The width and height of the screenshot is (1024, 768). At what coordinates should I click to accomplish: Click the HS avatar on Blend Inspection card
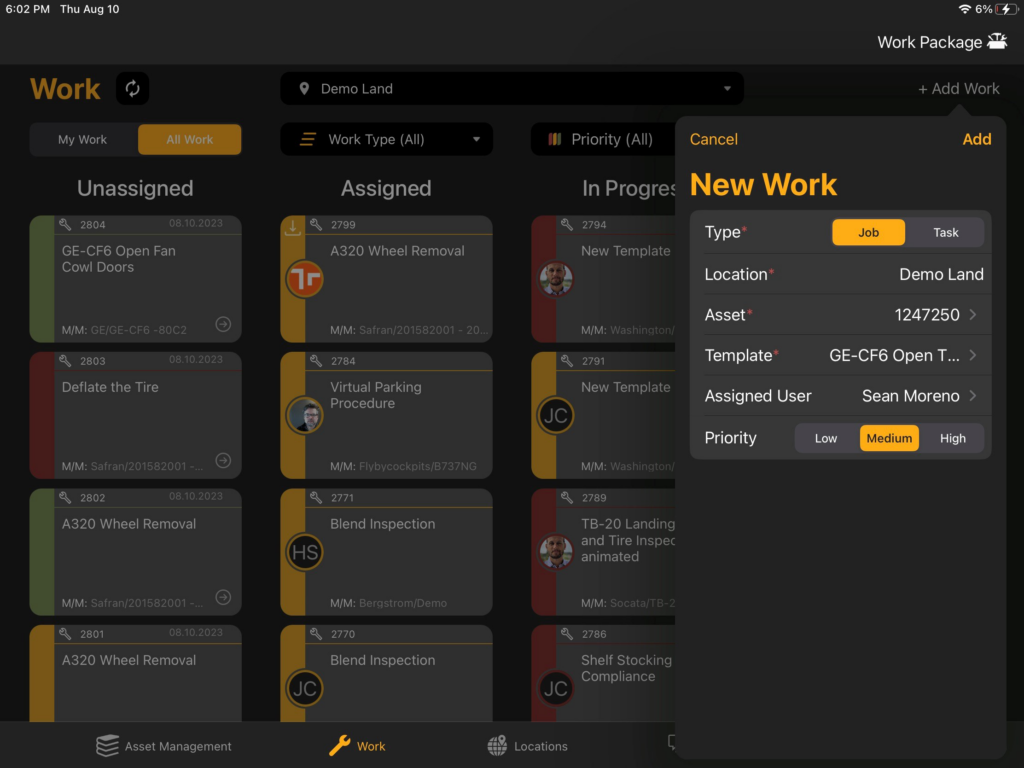click(304, 552)
